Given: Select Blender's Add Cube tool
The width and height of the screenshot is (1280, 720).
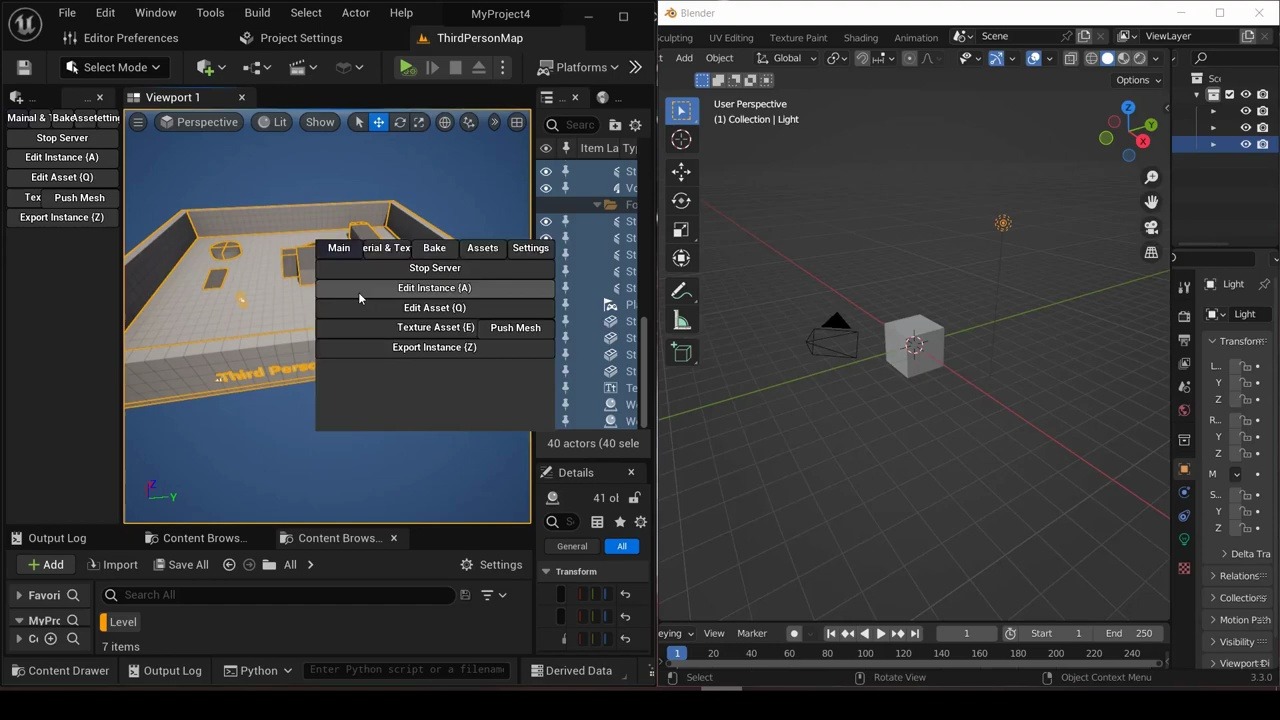Looking at the screenshot, I should (x=681, y=353).
